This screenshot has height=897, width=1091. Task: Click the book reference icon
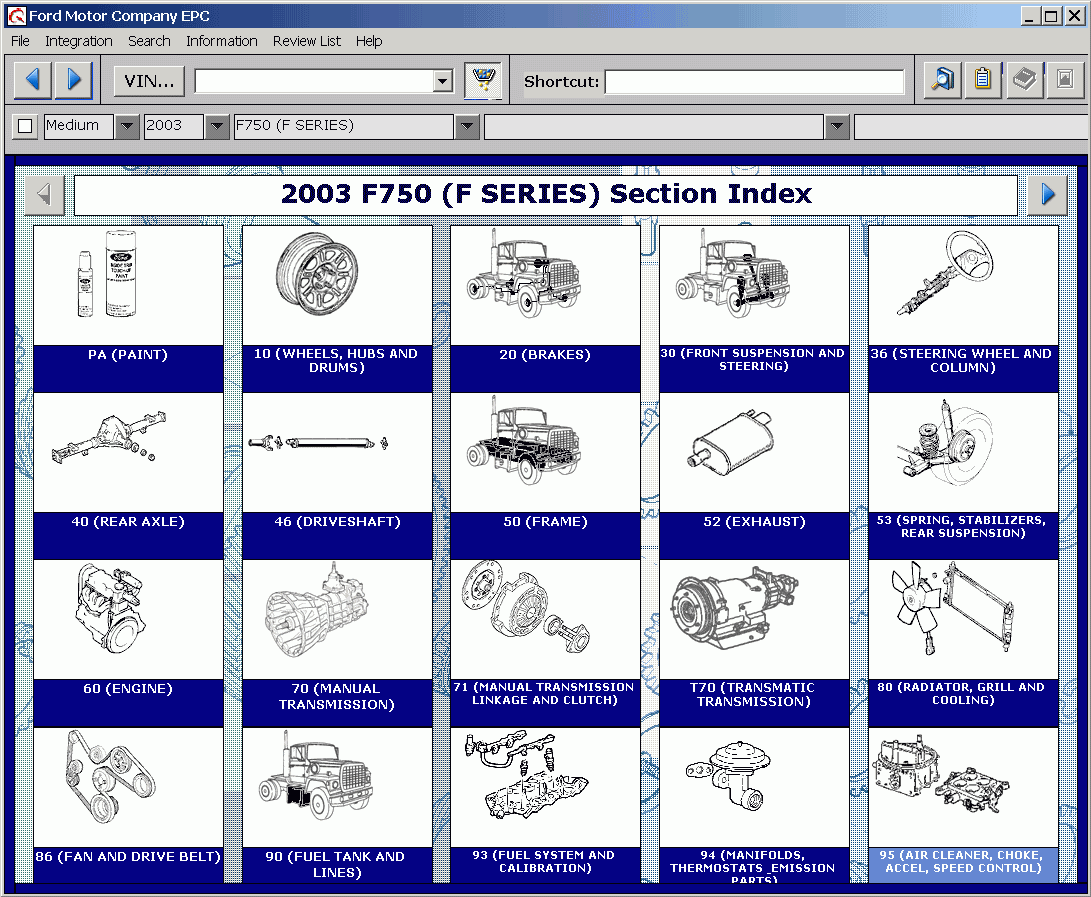click(1023, 79)
